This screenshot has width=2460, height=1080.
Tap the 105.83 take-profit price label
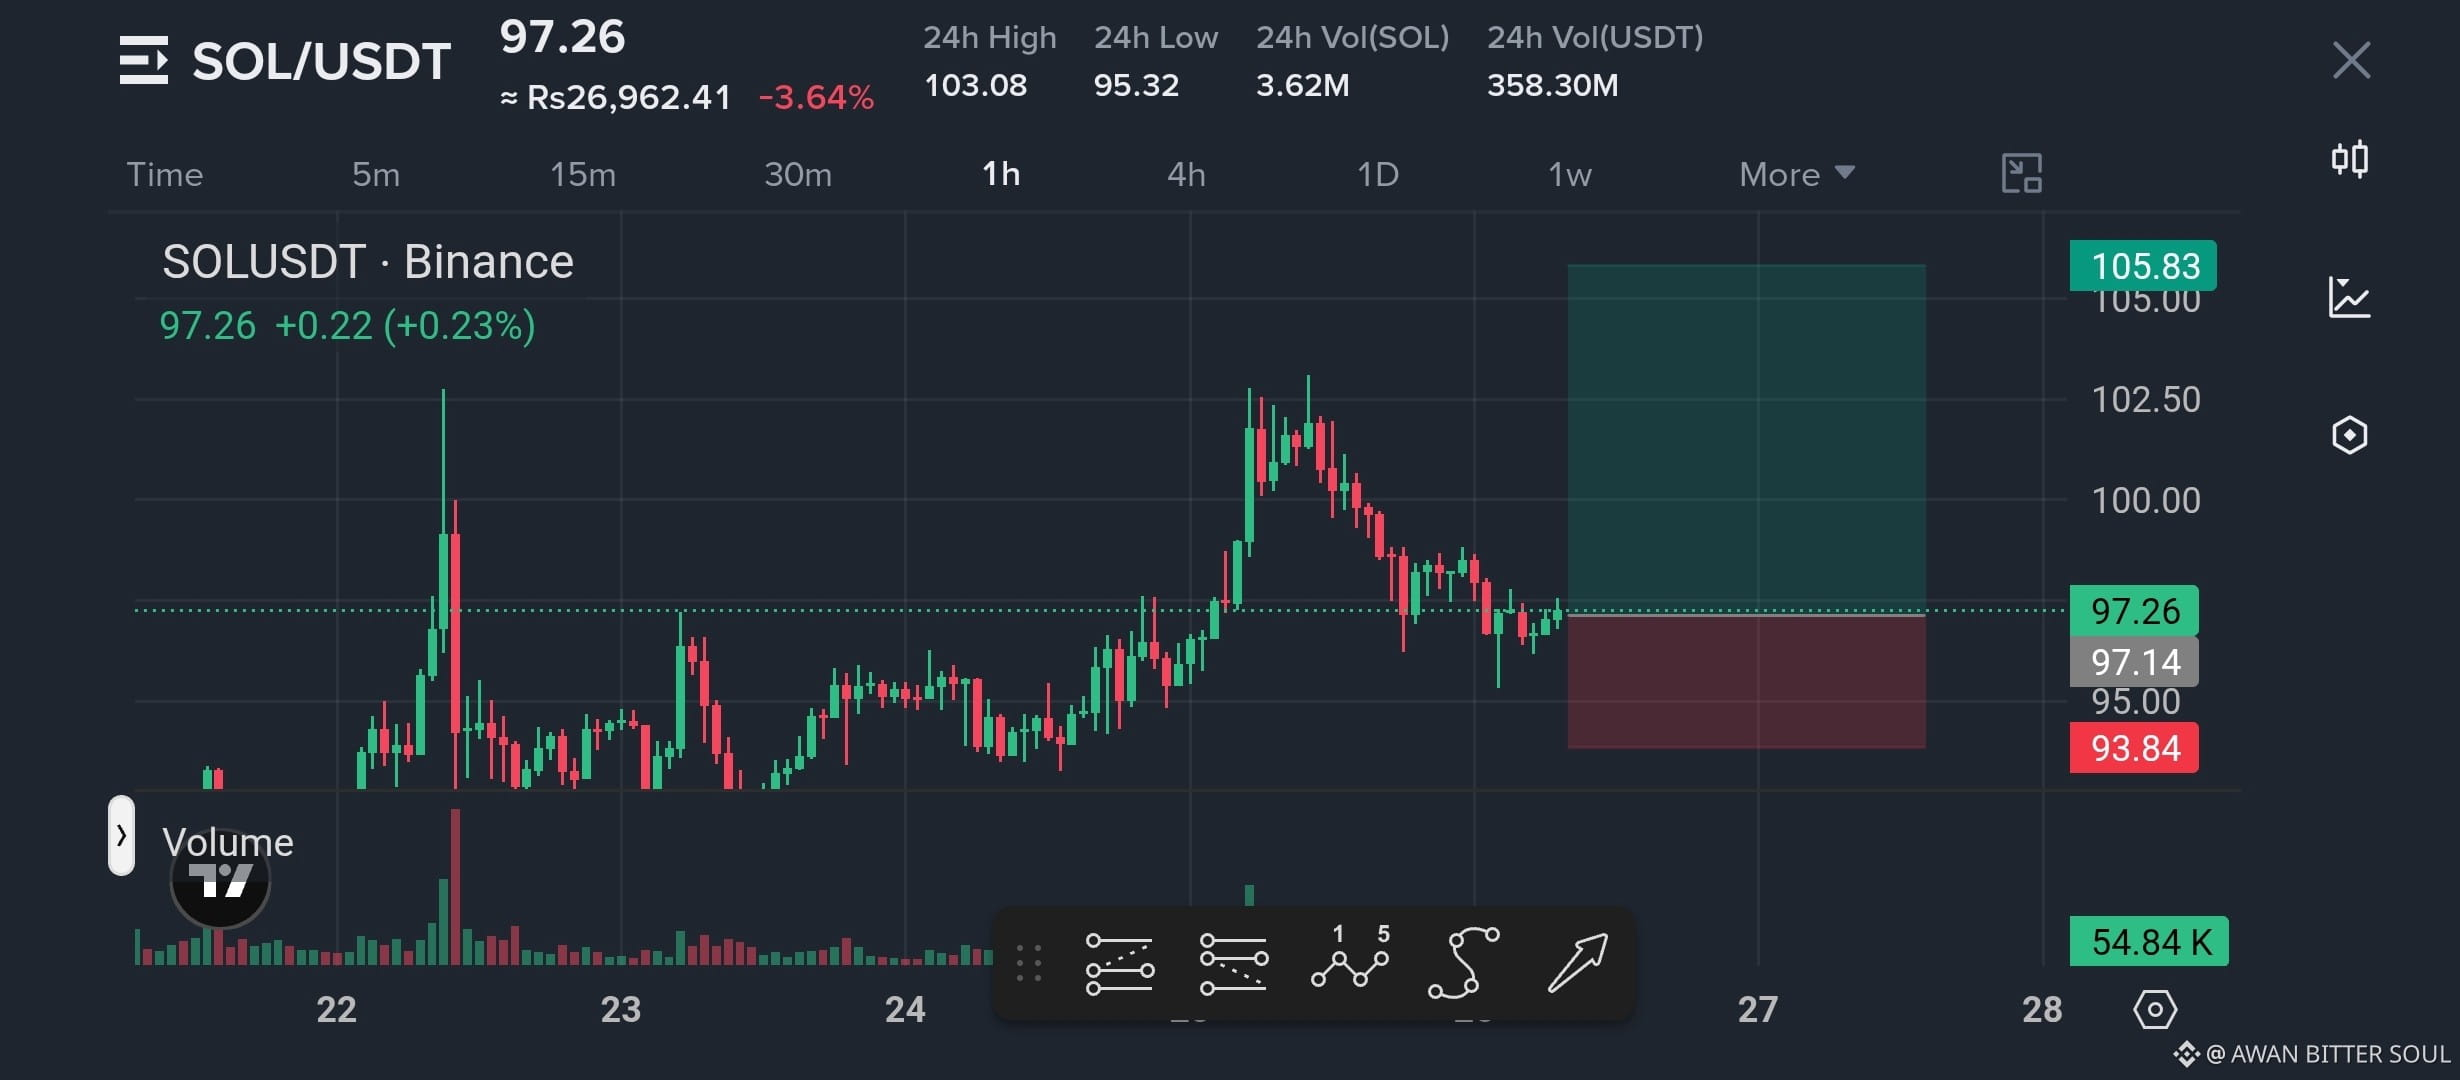2143,266
